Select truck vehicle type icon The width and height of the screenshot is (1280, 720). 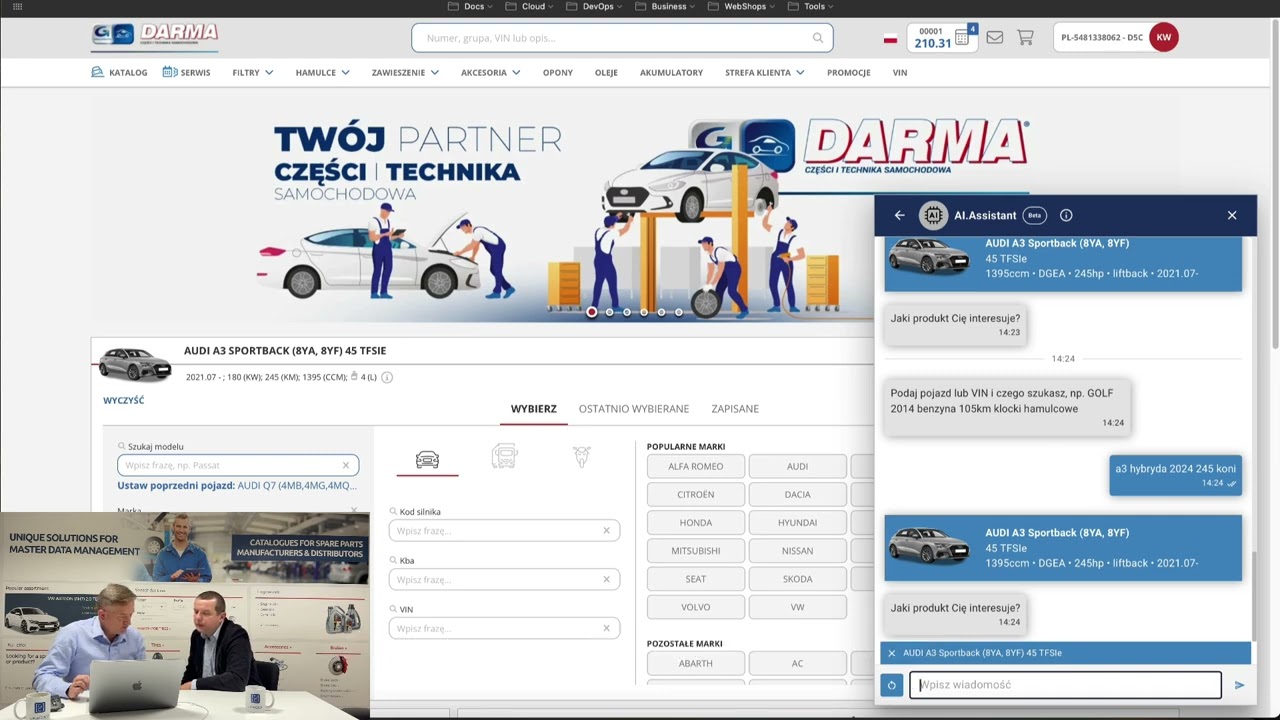[505, 457]
